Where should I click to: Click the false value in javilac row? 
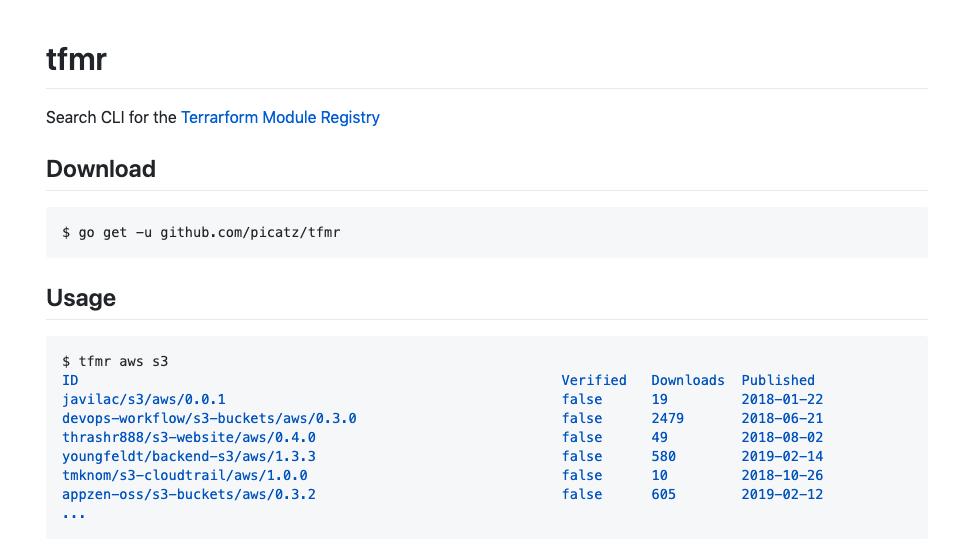[x=581, y=400]
